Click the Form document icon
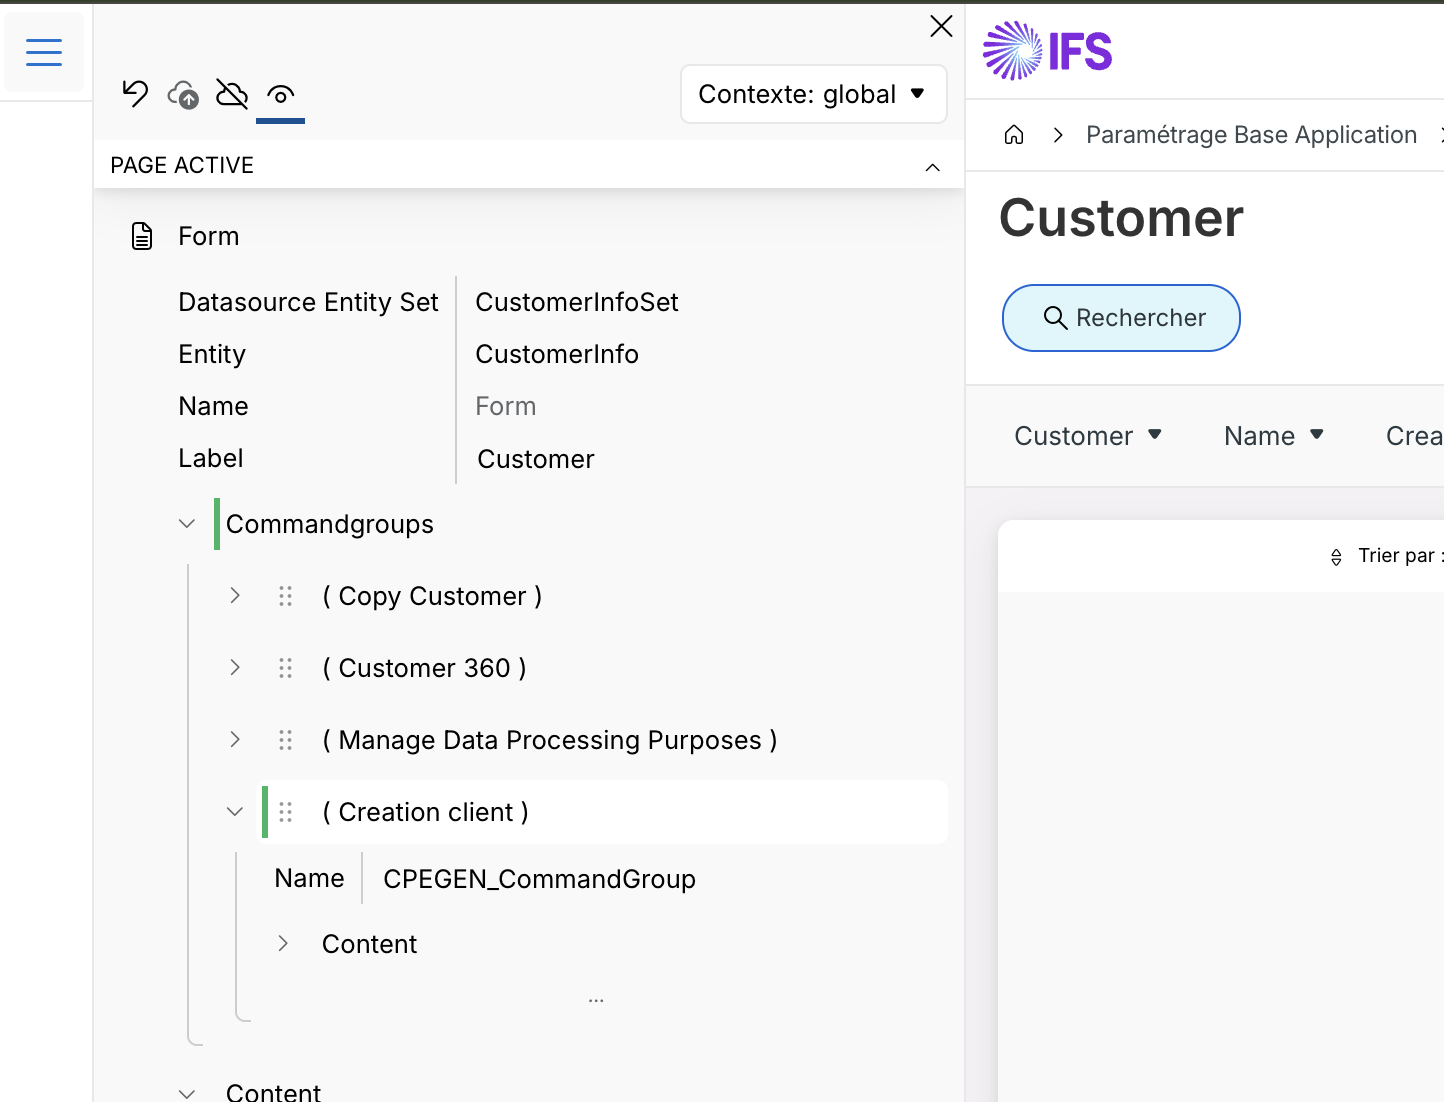The height and width of the screenshot is (1102, 1444). click(142, 237)
